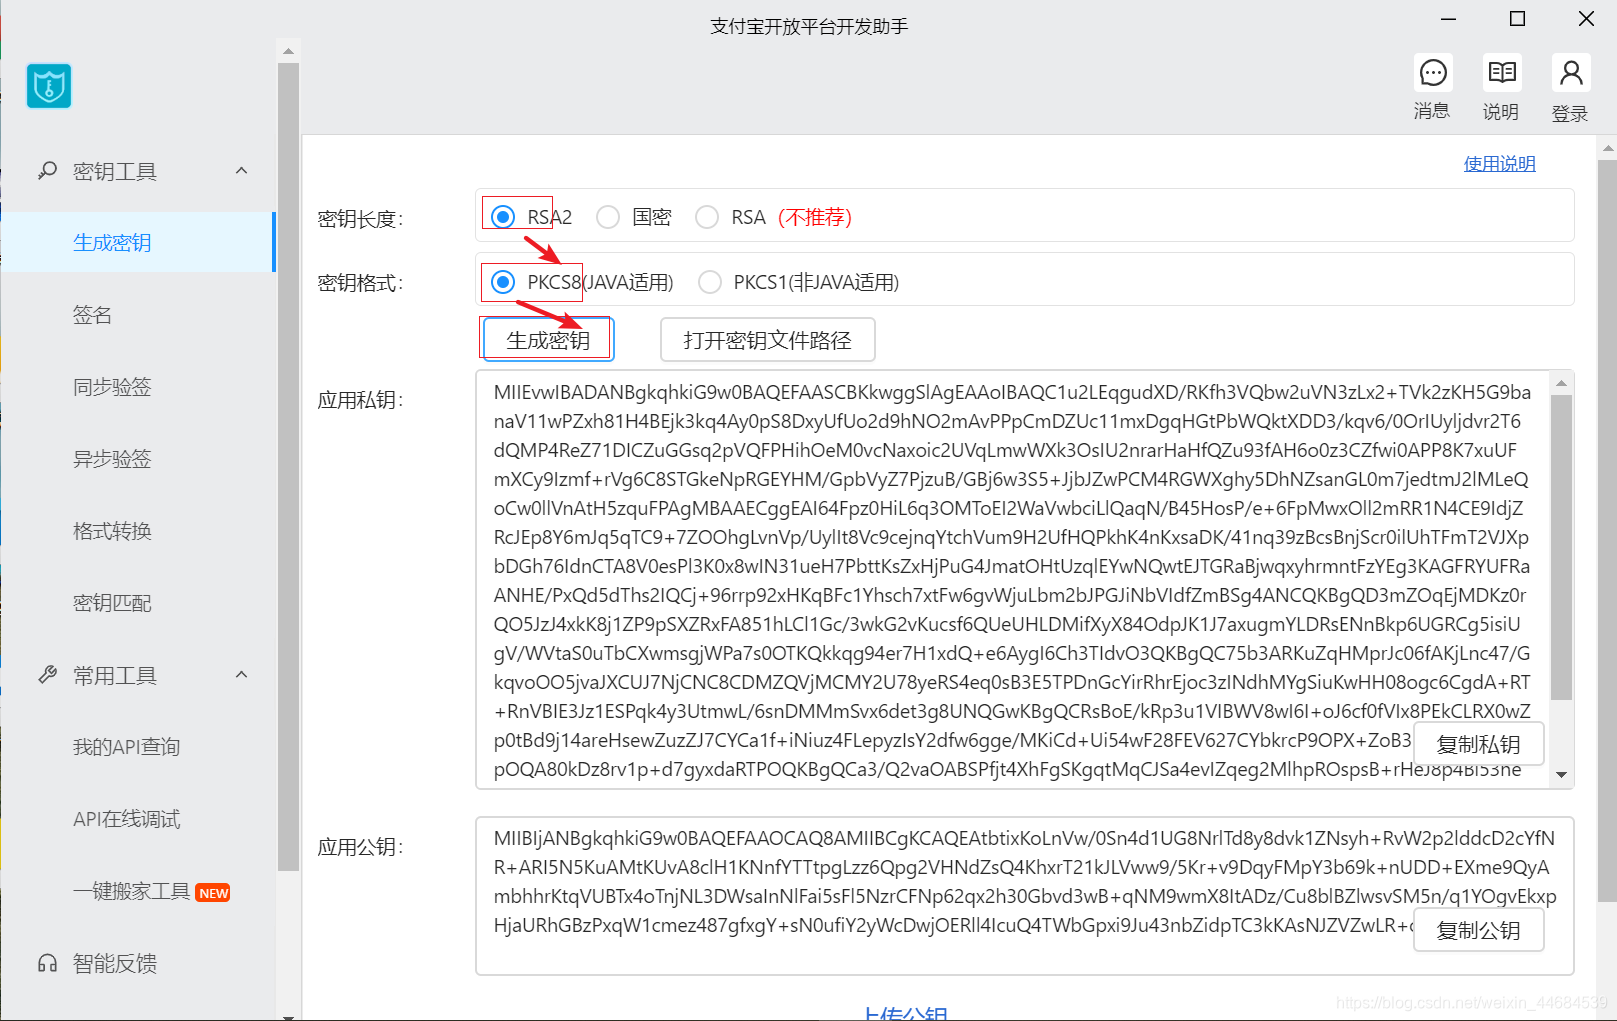Collapse the 密钥工具 section
This screenshot has width=1617, height=1021.
tap(241, 170)
